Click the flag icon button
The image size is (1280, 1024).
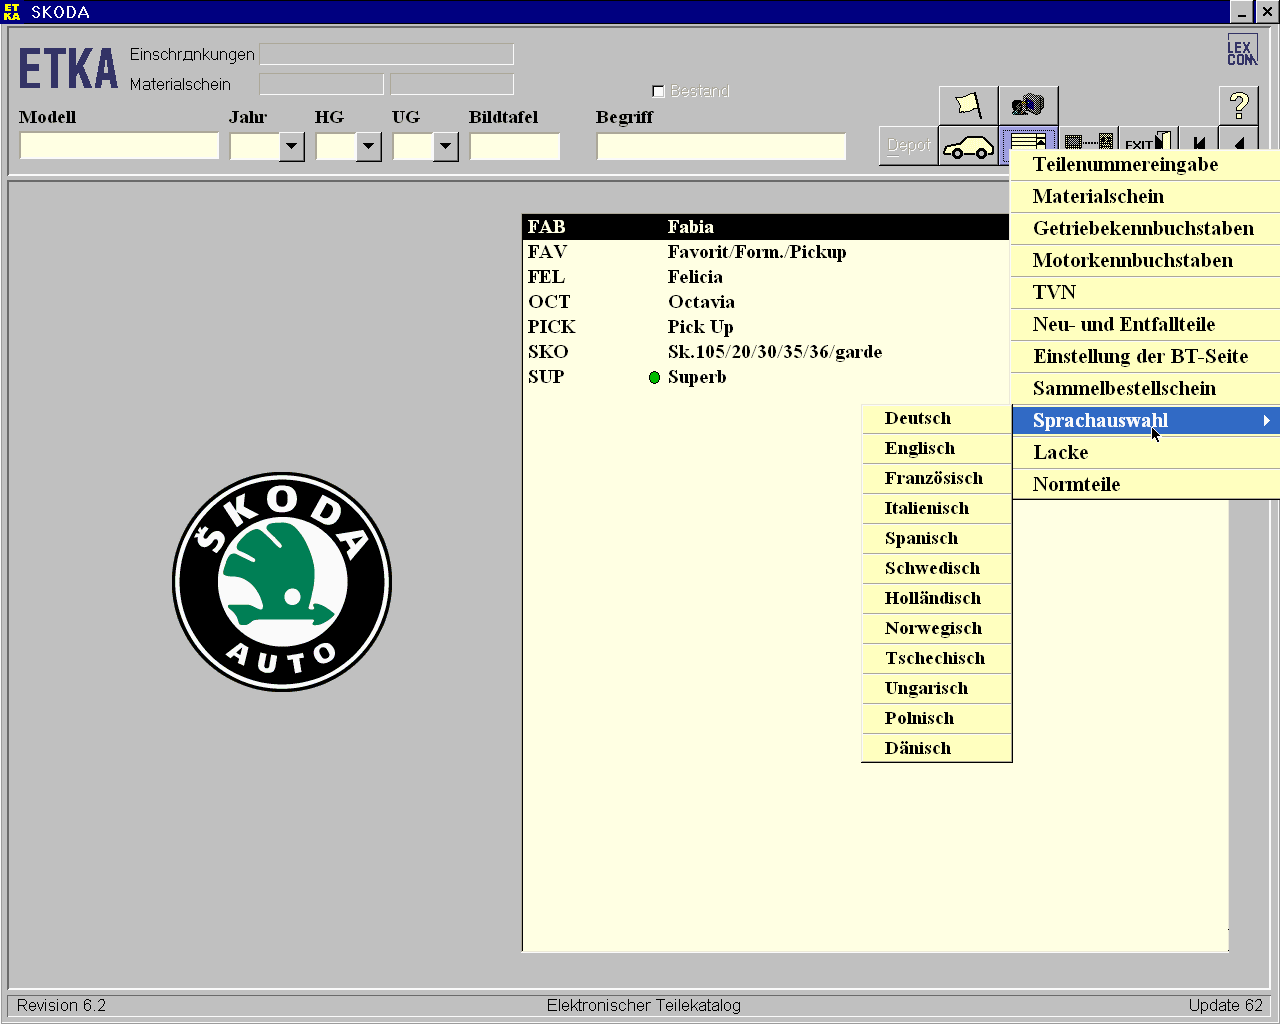968,105
